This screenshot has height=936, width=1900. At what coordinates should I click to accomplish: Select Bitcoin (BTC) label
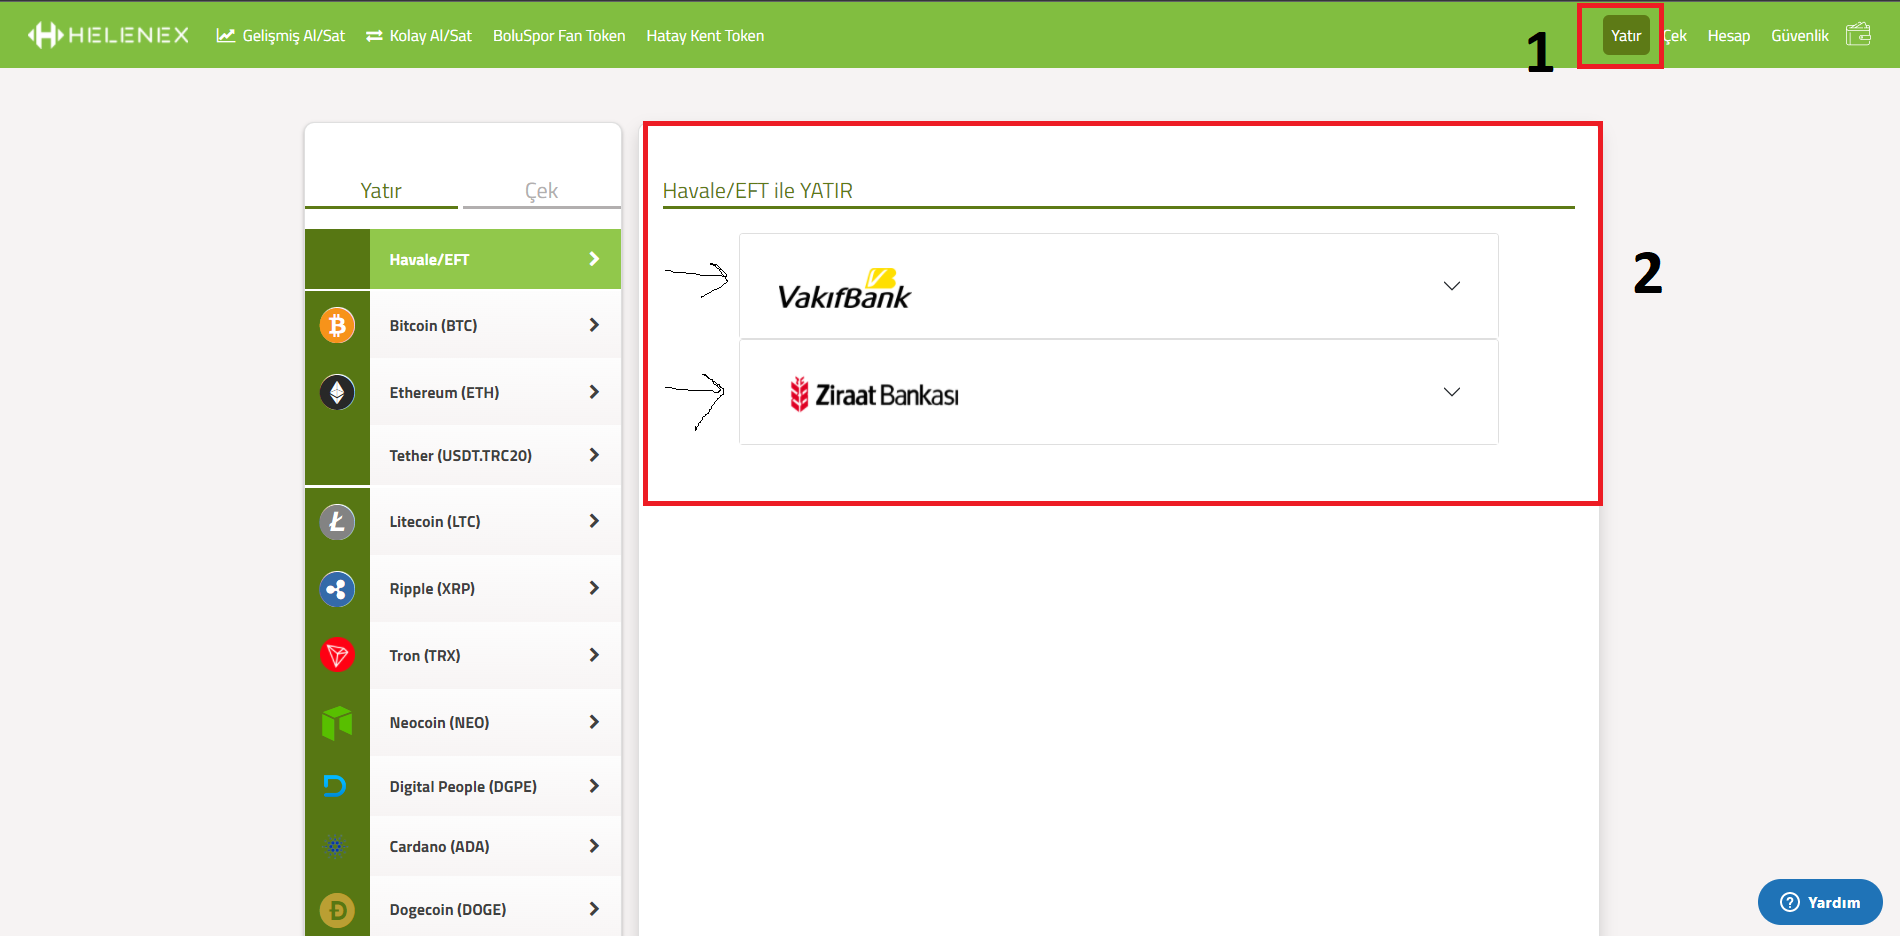[433, 326]
